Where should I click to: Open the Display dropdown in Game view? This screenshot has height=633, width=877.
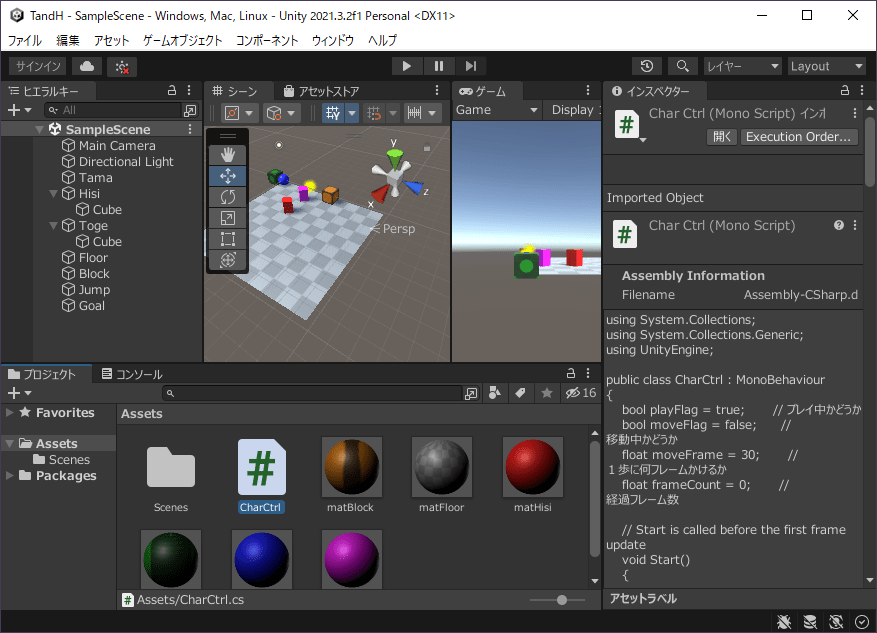coord(574,110)
